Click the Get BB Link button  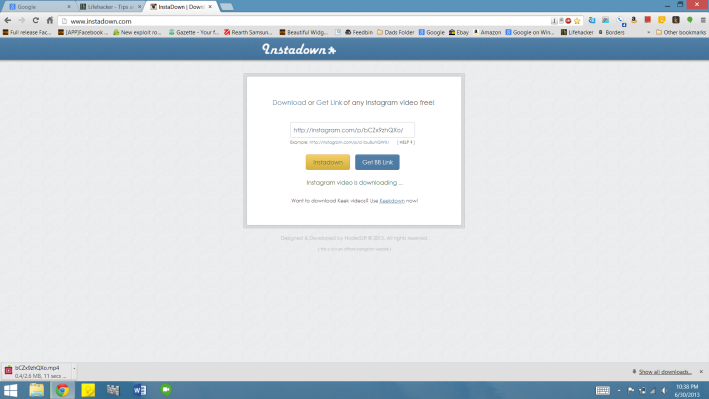377,162
